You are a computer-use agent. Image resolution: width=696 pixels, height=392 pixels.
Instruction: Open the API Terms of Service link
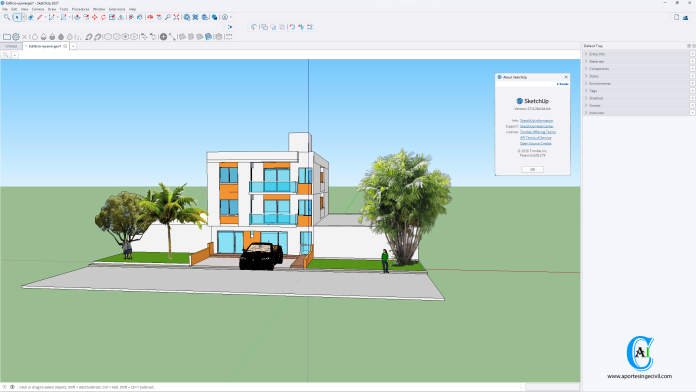(535, 138)
